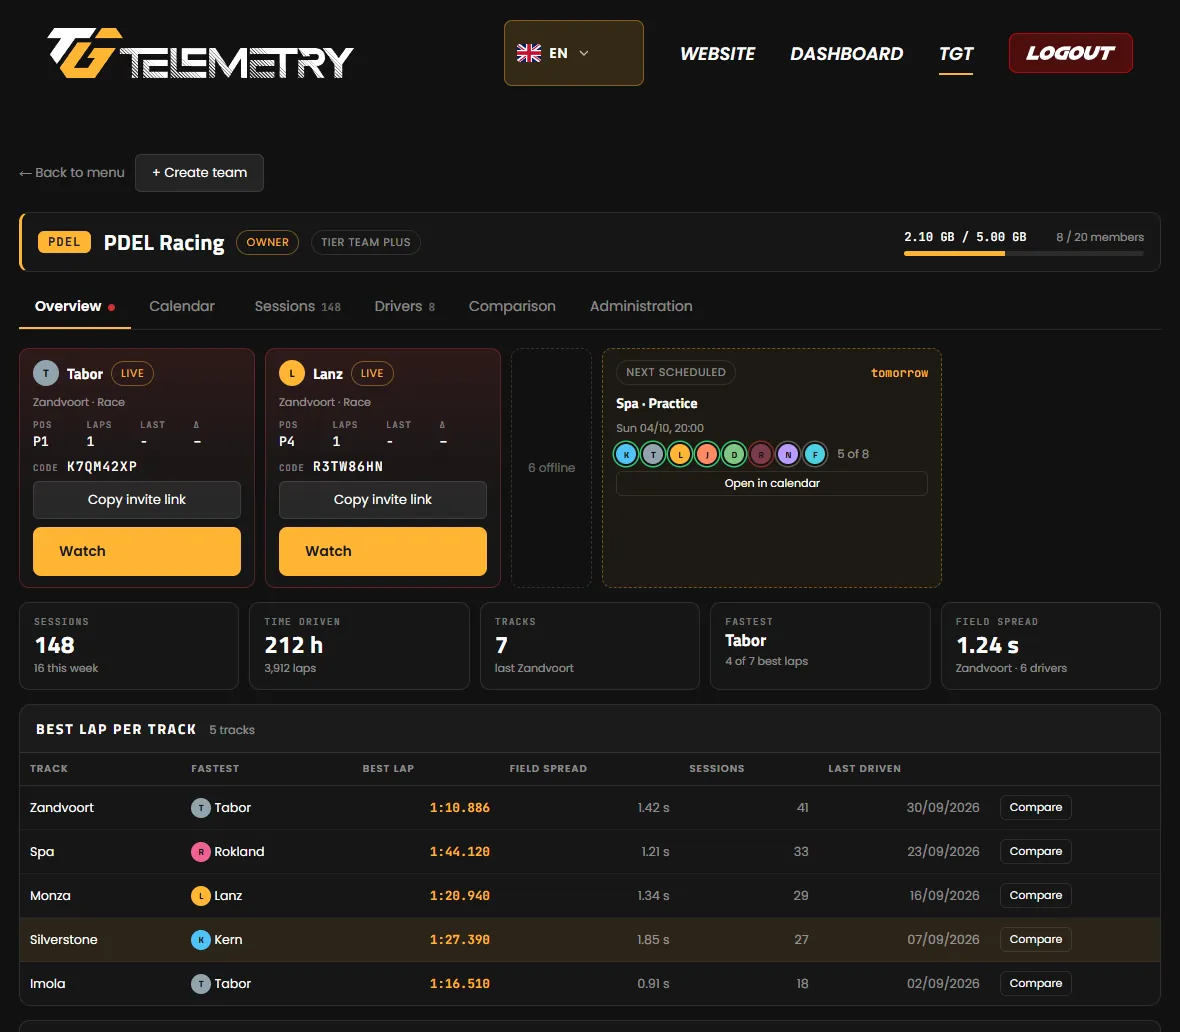Image resolution: width=1180 pixels, height=1032 pixels.
Task: Click the Zandvoort best lap 1:10.886
Action: point(460,808)
